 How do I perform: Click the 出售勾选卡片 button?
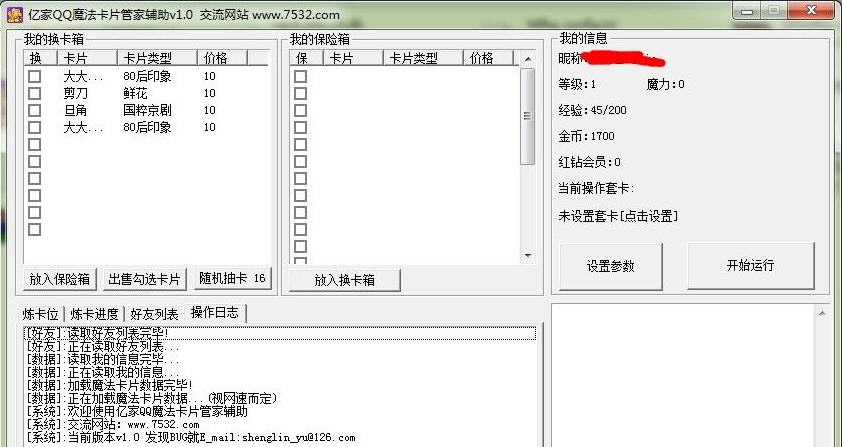coord(144,279)
